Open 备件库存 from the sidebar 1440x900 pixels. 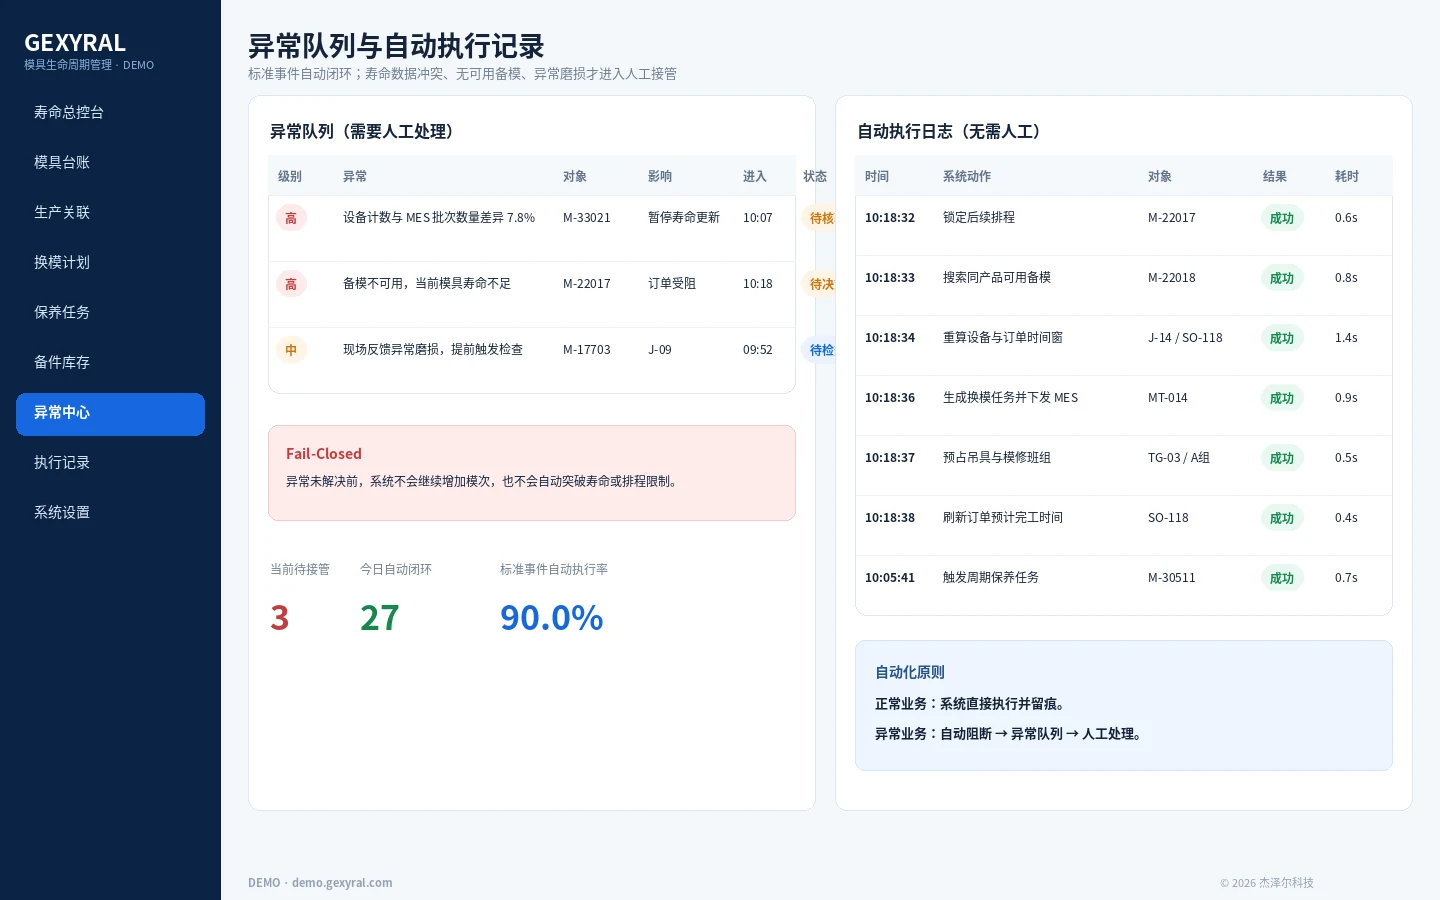pos(110,363)
